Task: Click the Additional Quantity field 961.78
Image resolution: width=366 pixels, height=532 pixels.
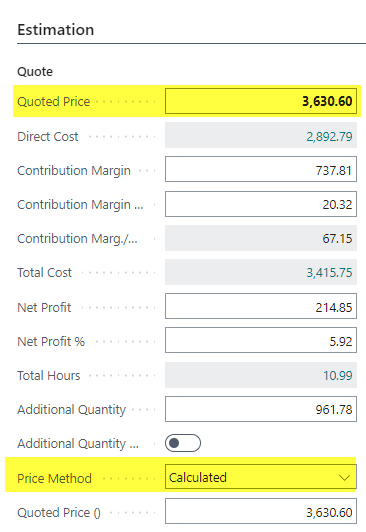Action: point(261,409)
